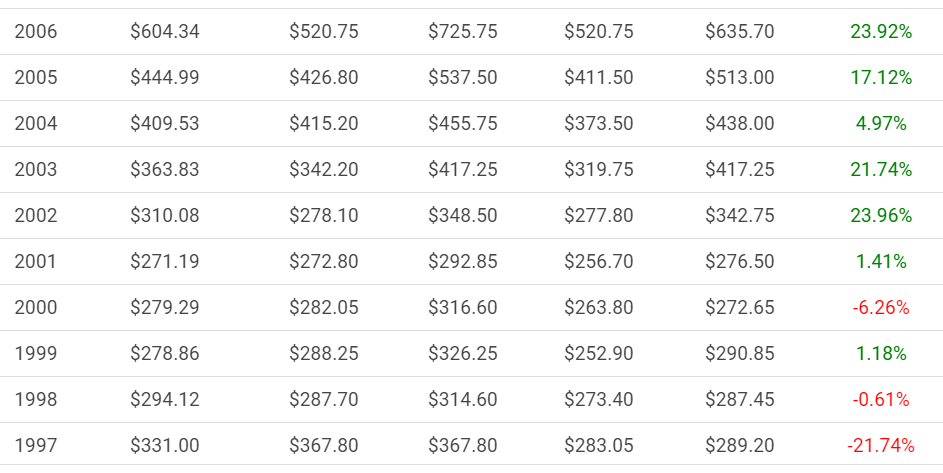Click the 23.92% change value for 2006
This screenshot has width=943, height=473.
881,31
